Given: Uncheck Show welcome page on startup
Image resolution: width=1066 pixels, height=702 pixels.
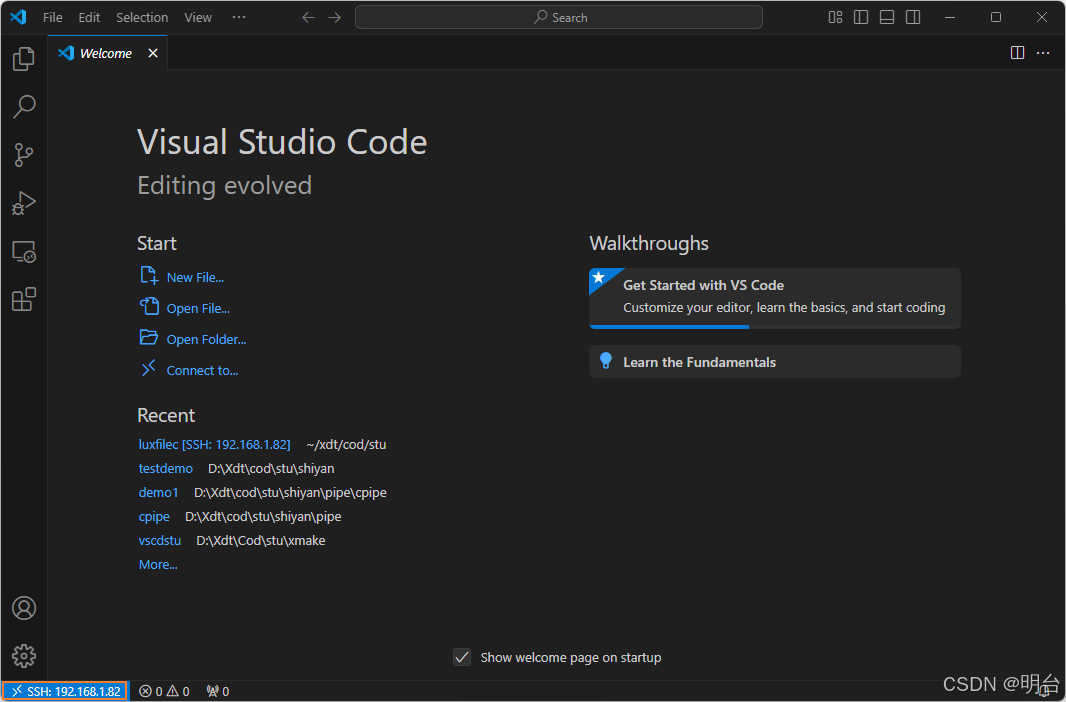Looking at the screenshot, I should [462, 657].
